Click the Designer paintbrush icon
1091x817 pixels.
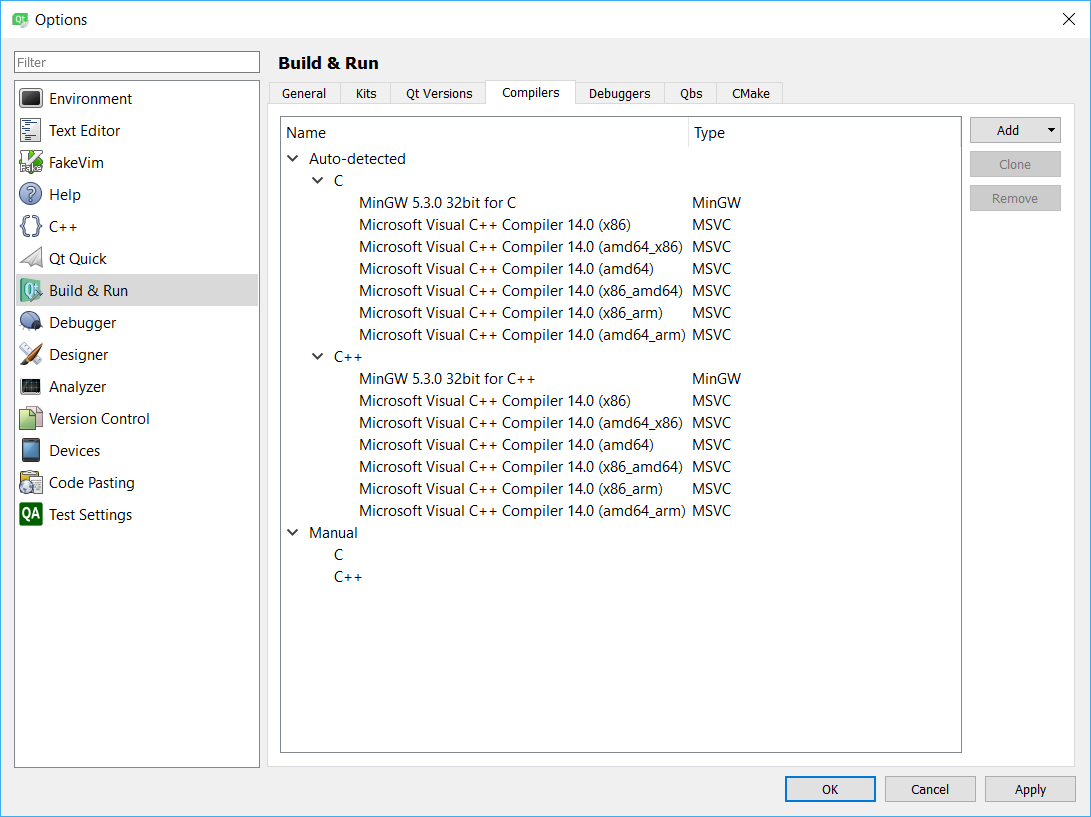pos(31,354)
